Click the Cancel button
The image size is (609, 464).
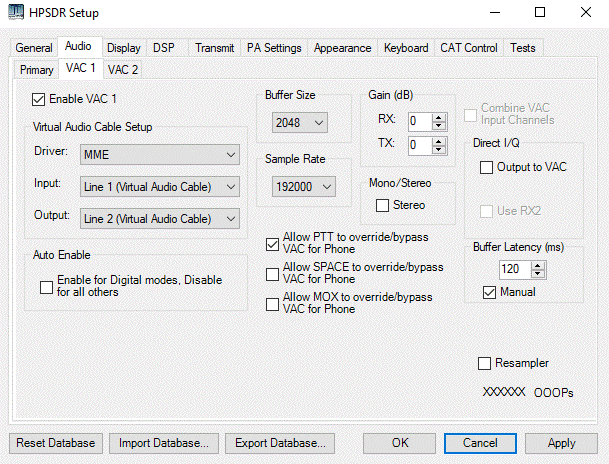pos(480,443)
